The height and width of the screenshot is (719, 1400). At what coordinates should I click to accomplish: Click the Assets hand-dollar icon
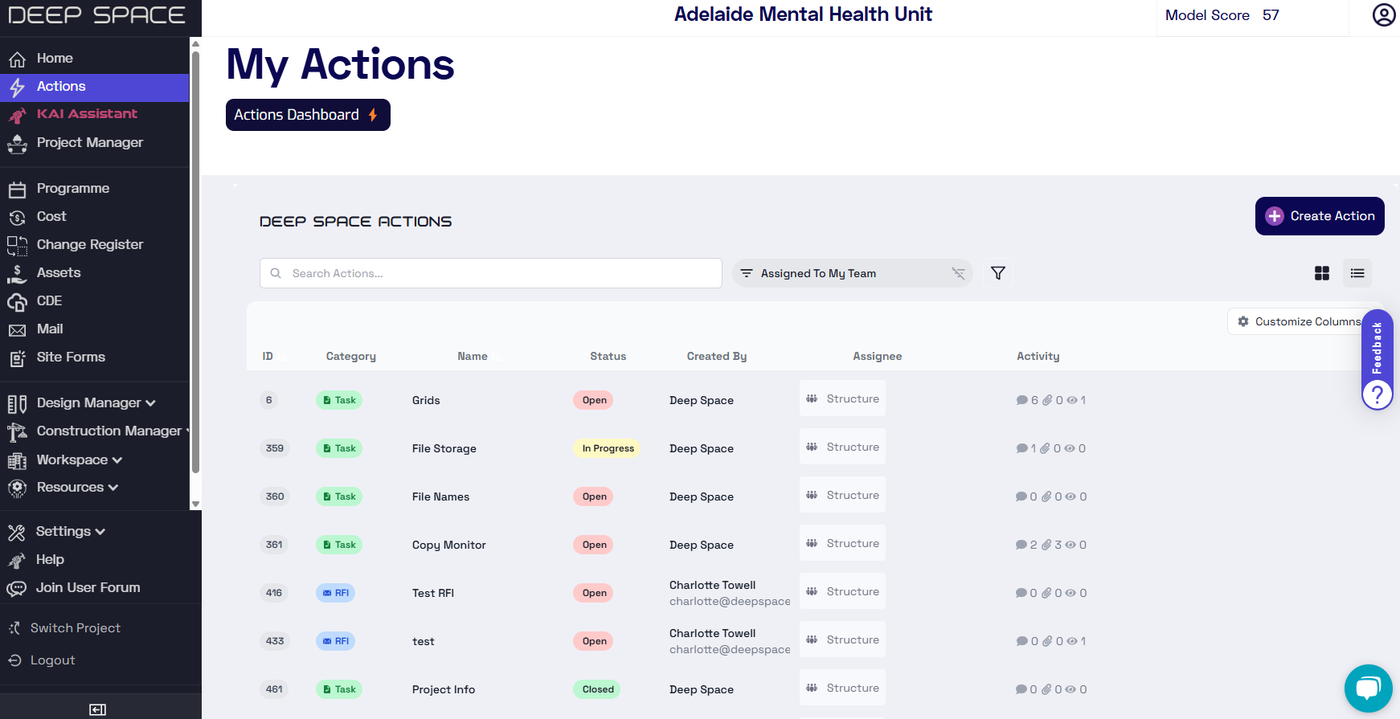pyautogui.click(x=17, y=273)
